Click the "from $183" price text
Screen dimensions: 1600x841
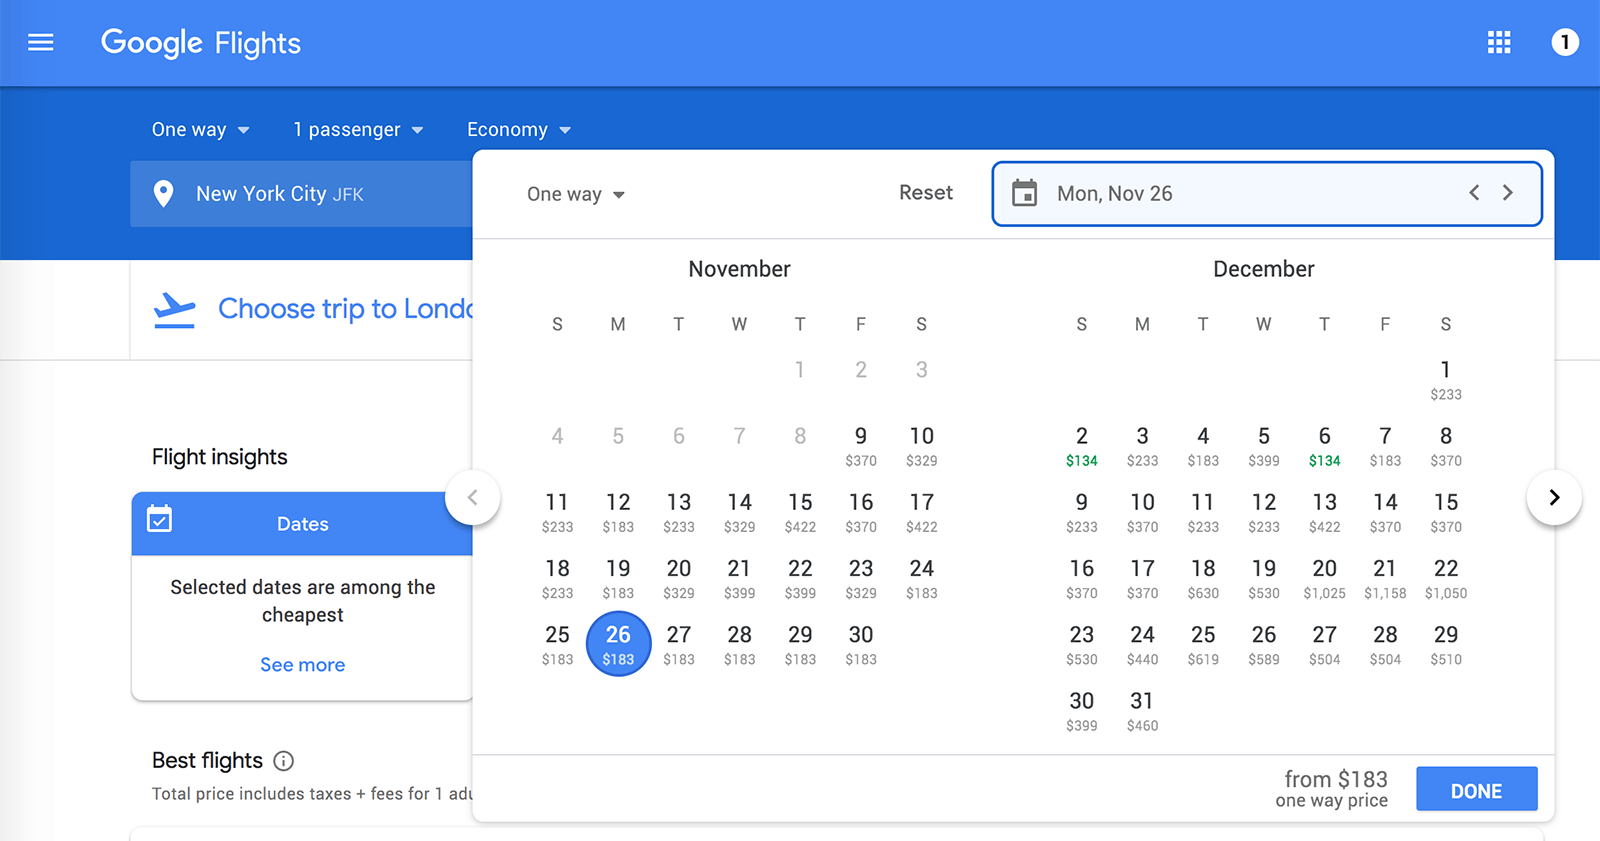coord(1336,779)
